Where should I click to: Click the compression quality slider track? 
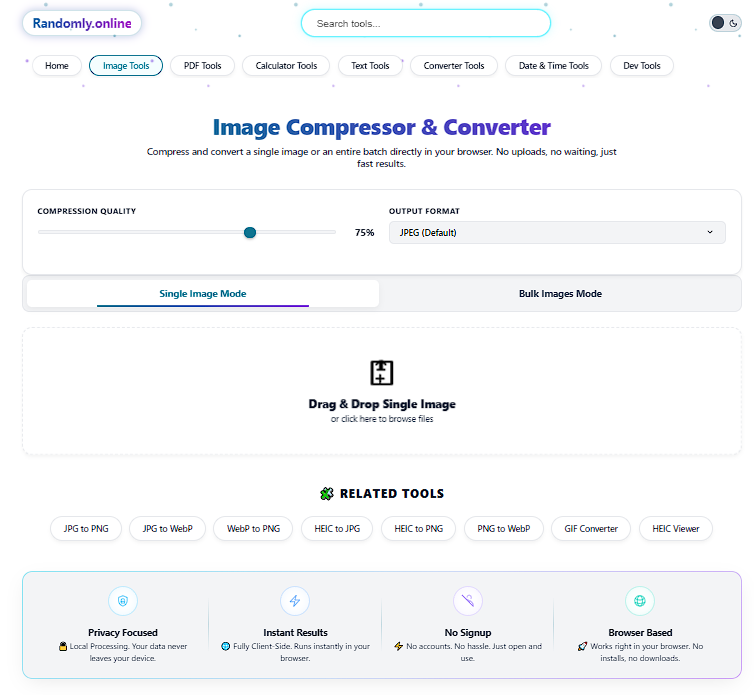pos(187,232)
